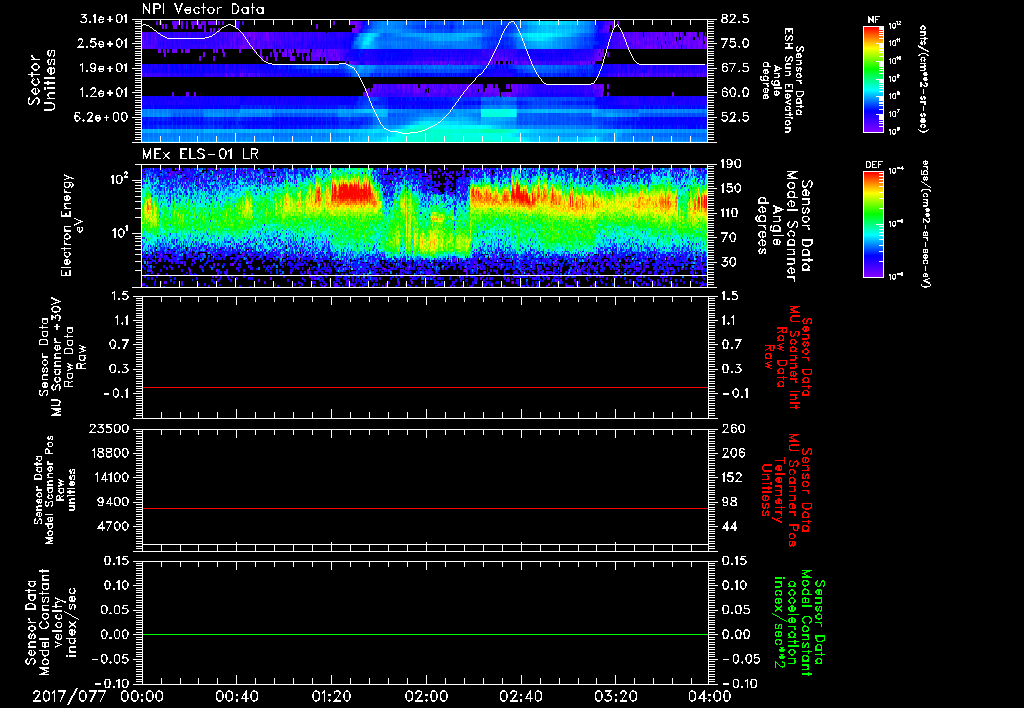Click the 02:00 time axis label
Viewport: 1024px width, 708px height.
(x=425, y=695)
